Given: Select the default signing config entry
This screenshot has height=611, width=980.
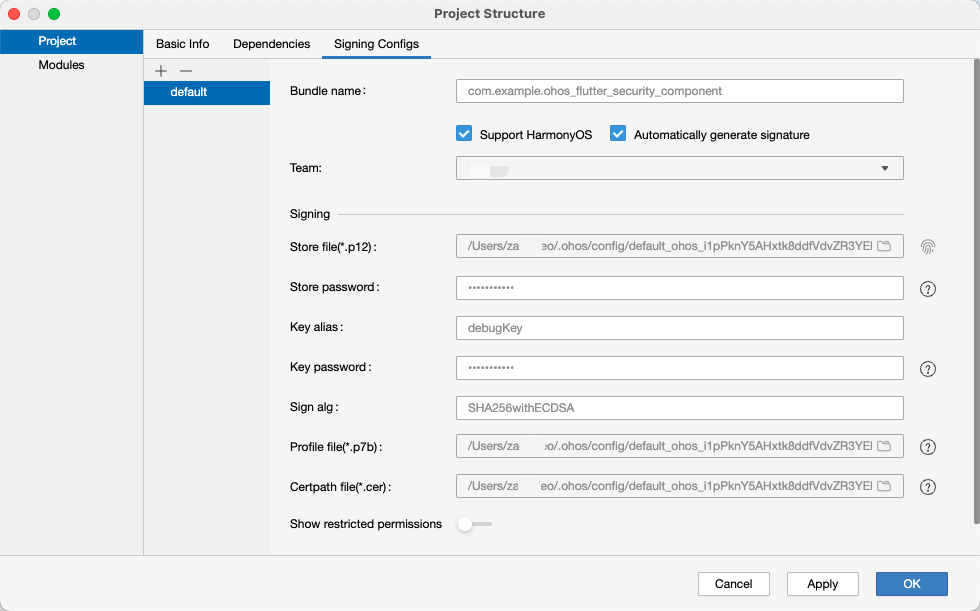Looking at the screenshot, I should point(207,92).
